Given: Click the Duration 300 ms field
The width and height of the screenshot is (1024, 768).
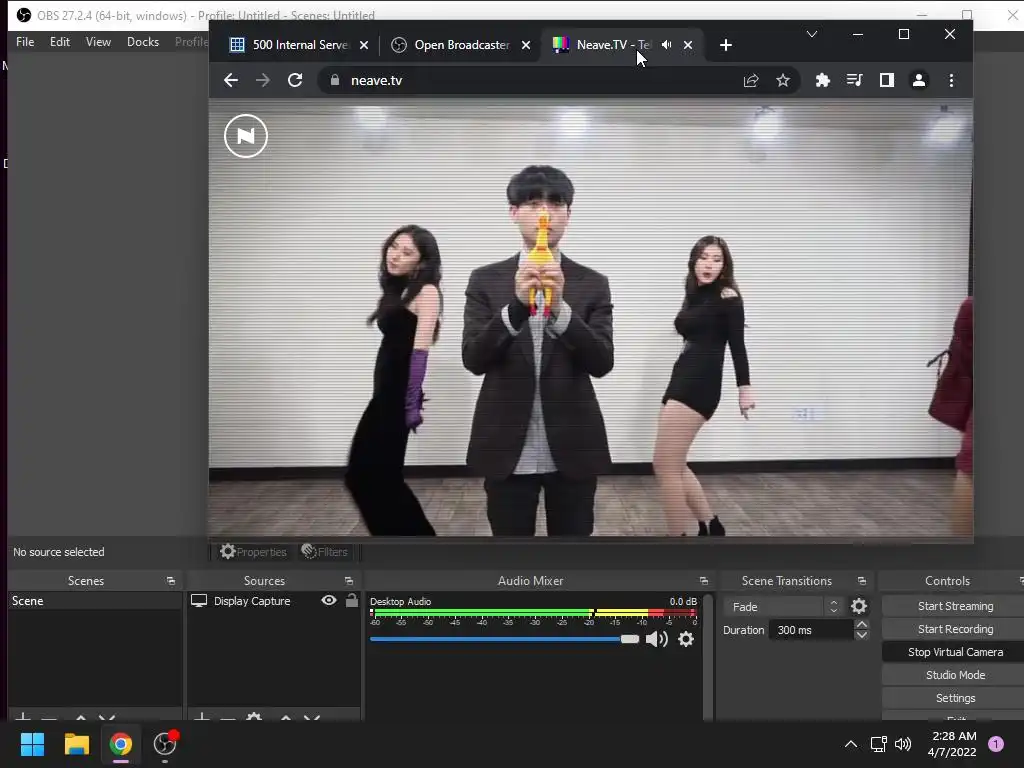Looking at the screenshot, I should (810, 630).
